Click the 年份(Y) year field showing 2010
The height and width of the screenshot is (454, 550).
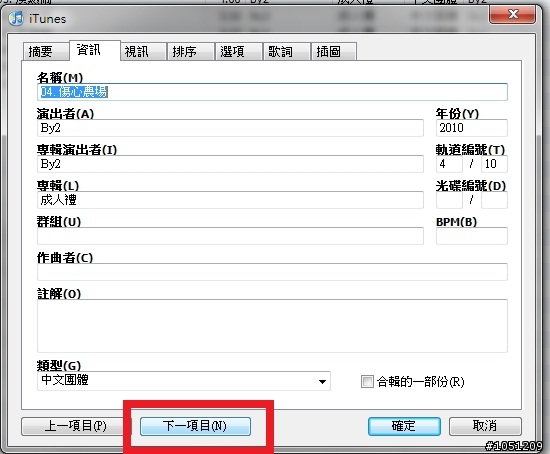pos(471,128)
